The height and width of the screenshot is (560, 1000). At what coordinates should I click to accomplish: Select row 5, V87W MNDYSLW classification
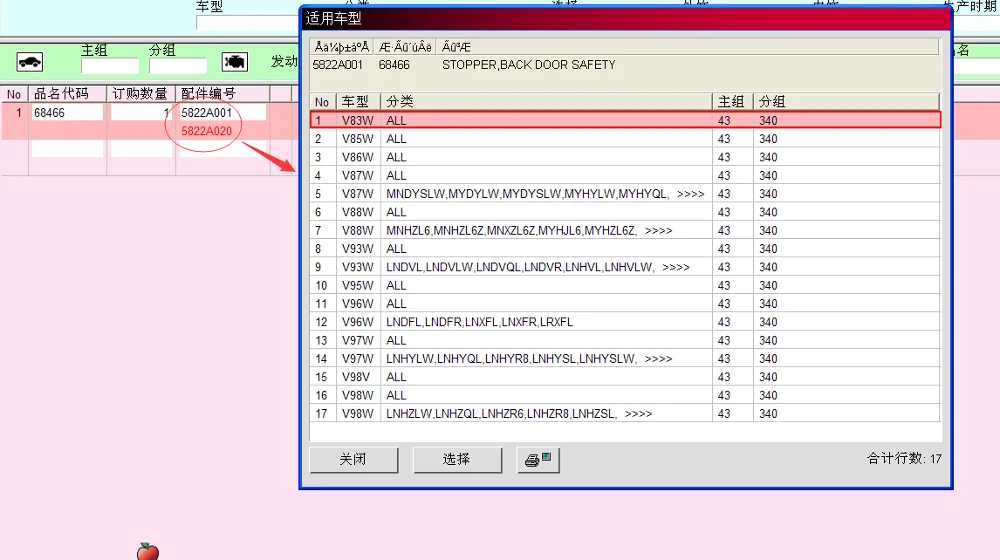tap(625, 193)
